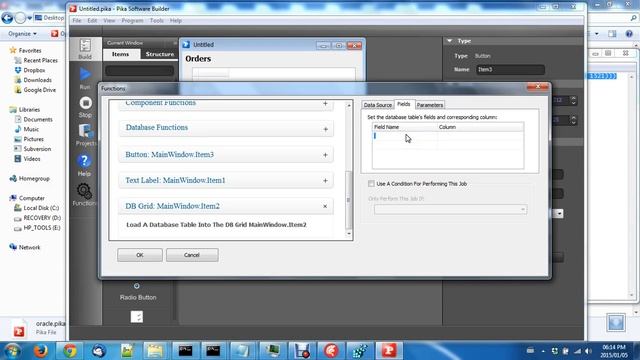The height and width of the screenshot is (360, 640).
Task: Click the Items search field
Action: pos(140,71)
